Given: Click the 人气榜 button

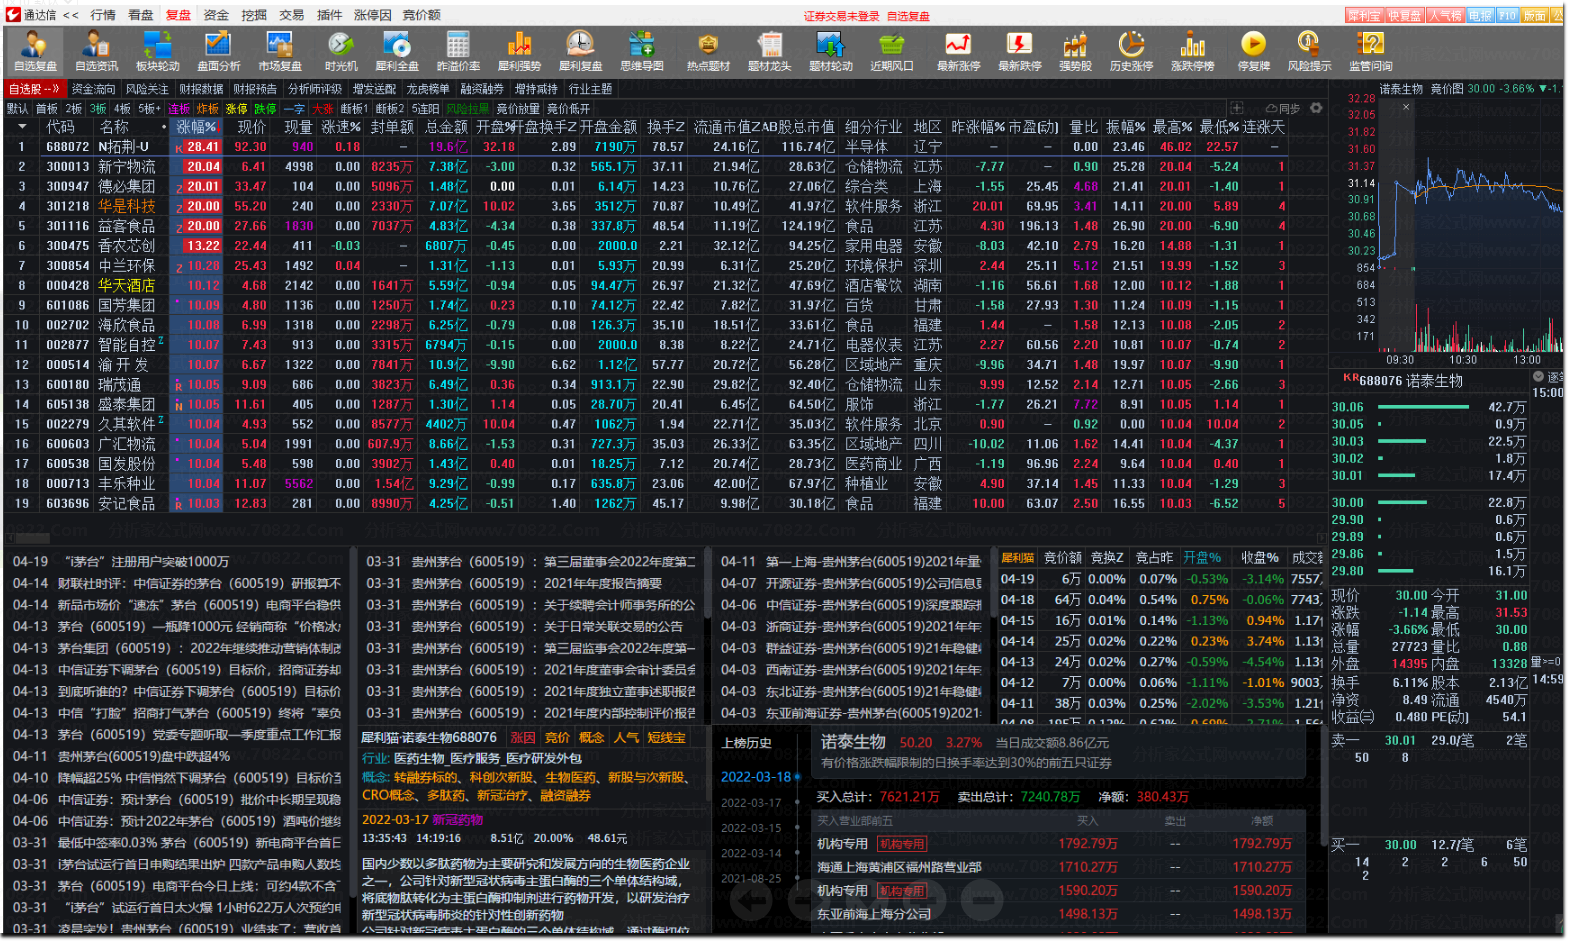Looking at the screenshot, I should (1446, 15).
